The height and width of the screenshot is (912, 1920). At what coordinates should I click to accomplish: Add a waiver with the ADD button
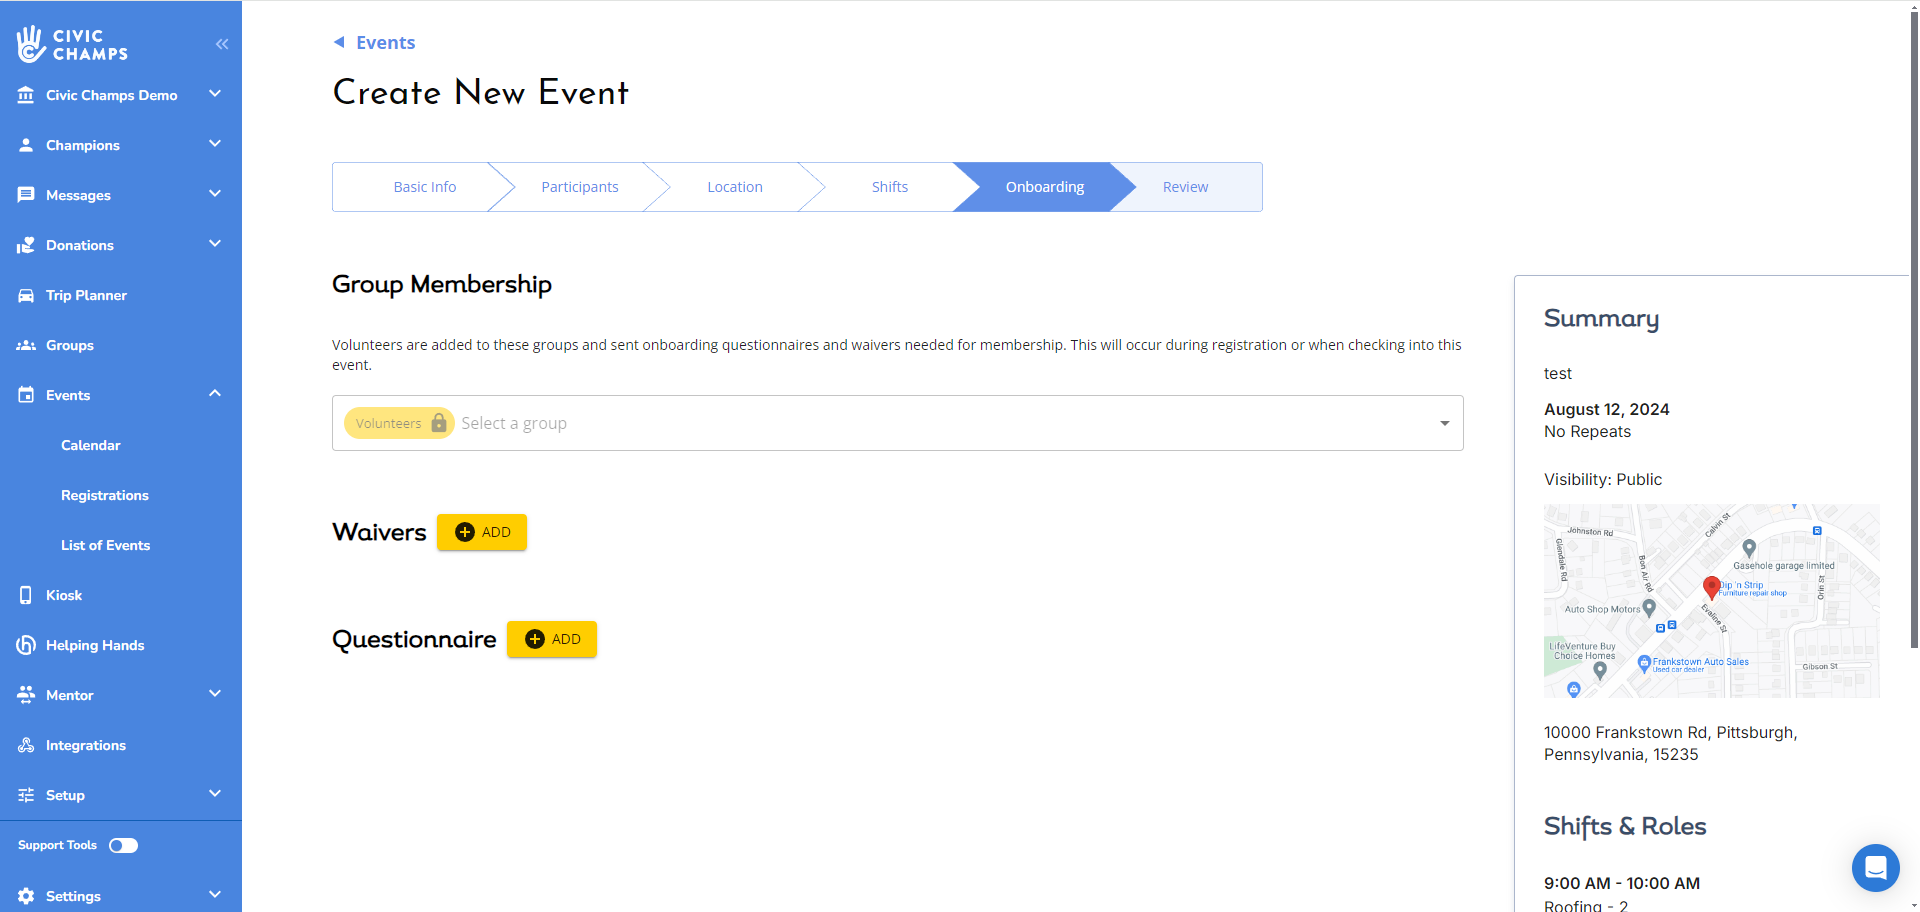click(482, 532)
